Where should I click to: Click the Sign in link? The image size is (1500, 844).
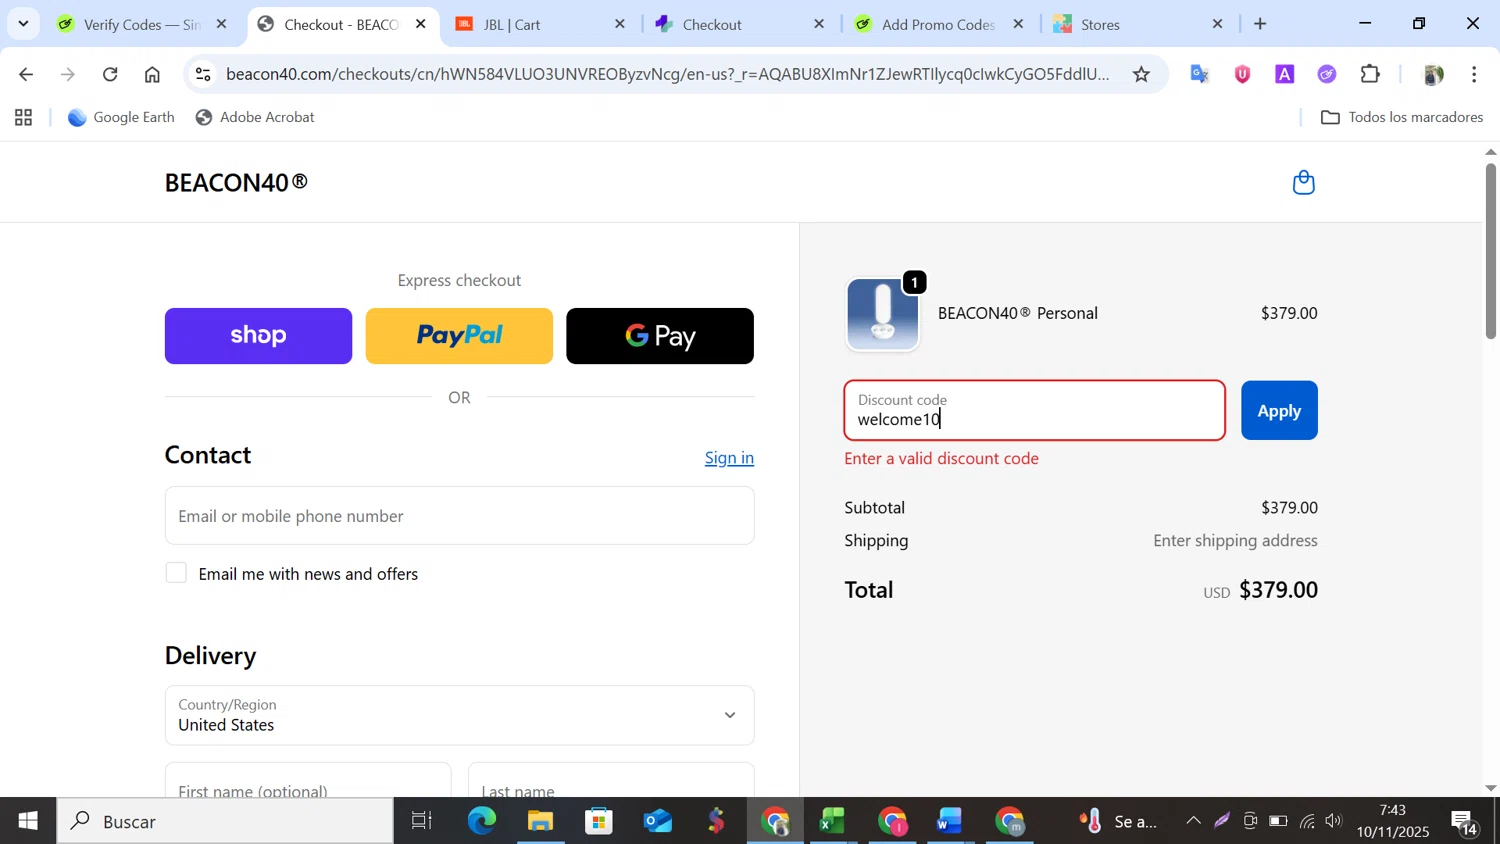tap(729, 458)
